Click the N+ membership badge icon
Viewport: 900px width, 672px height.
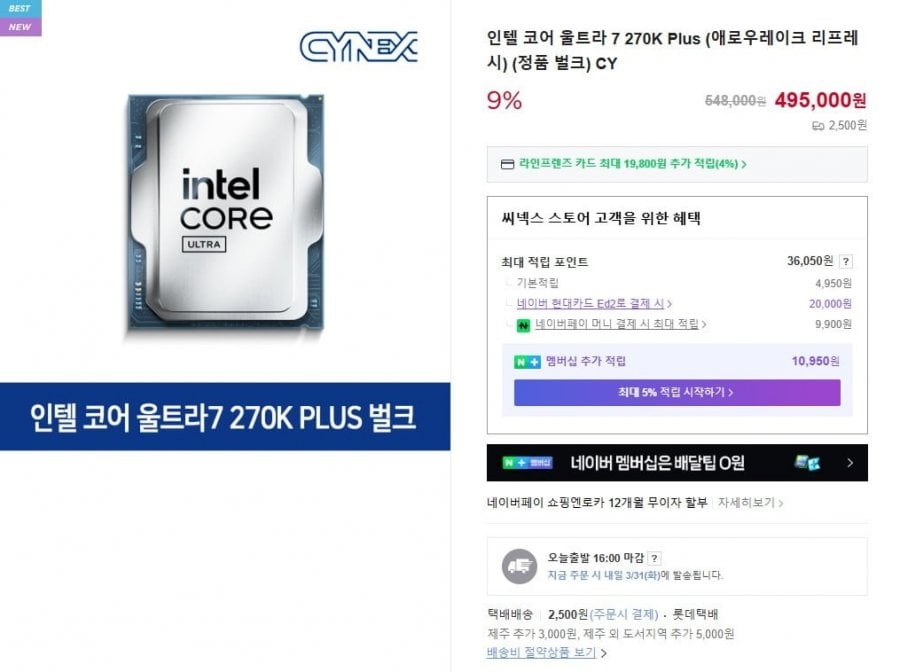[527, 362]
